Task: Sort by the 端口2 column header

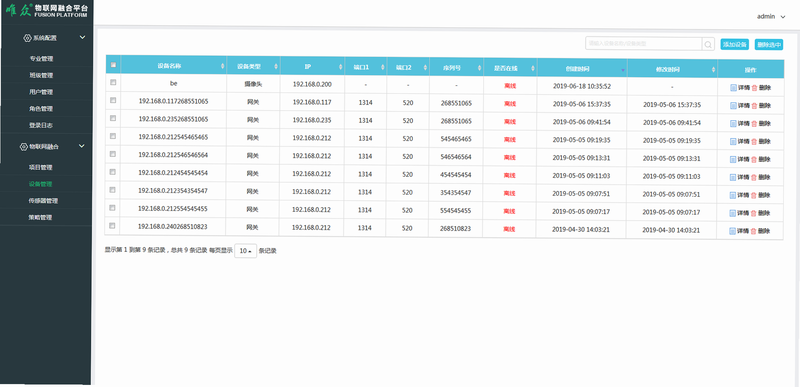Action: pyautogui.click(x=408, y=67)
